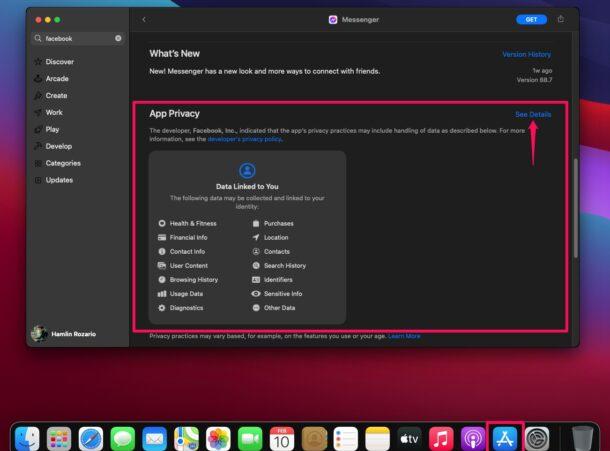Screen dimensions: 610x451
Task: Open Photos from the Dock
Action: pyautogui.click(x=218, y=439)
